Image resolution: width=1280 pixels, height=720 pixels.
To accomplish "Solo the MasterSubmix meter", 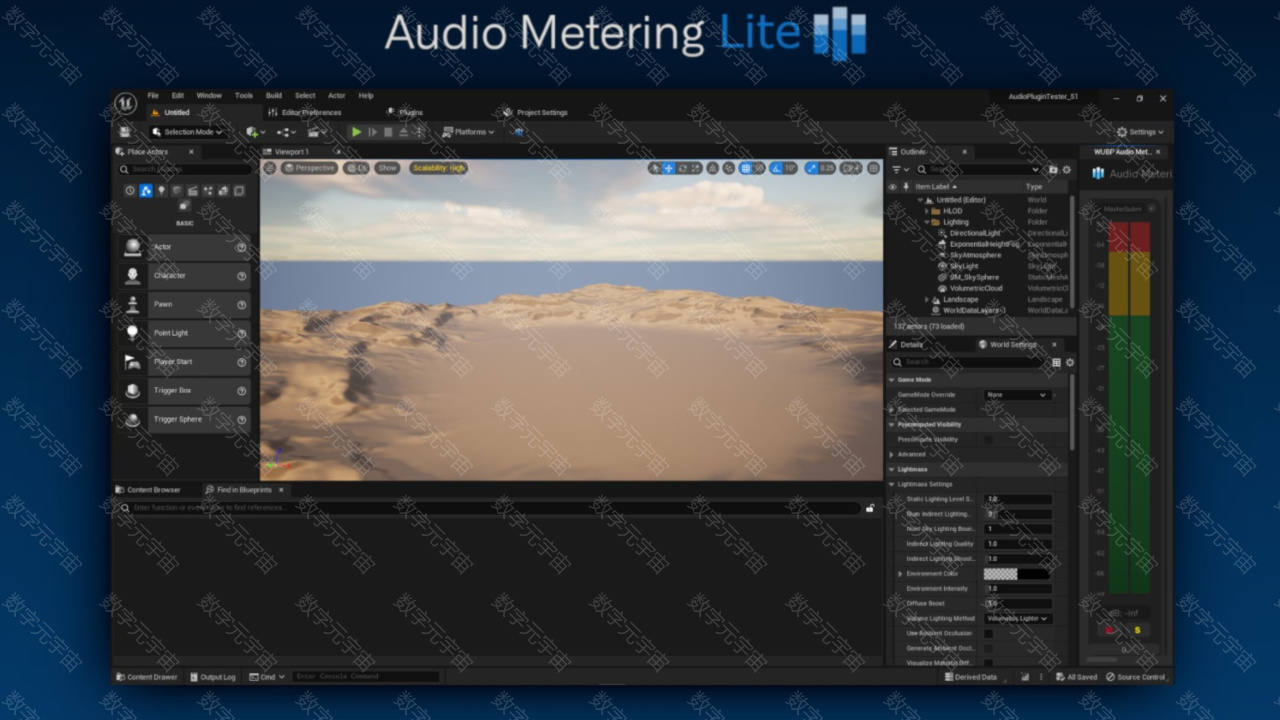I will click(x=1137, y=630).
